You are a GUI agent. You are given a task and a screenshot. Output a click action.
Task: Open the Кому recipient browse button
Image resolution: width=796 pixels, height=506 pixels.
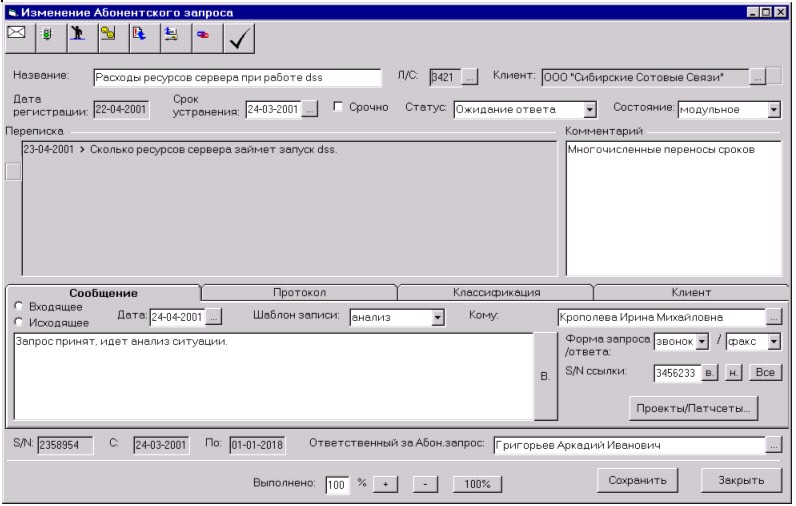pyautogui.click(x=774, y=317)
